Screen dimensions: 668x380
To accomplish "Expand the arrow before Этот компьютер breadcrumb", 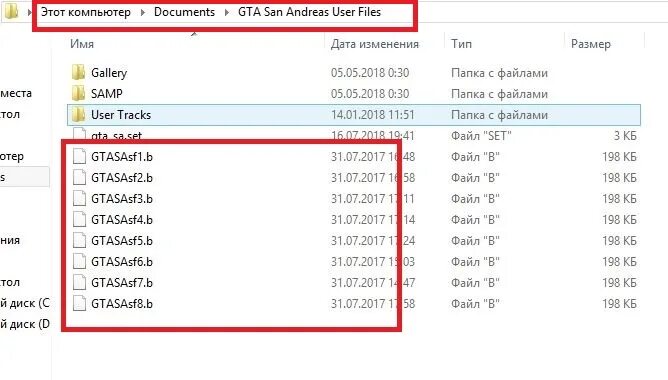I will point(29,12).
